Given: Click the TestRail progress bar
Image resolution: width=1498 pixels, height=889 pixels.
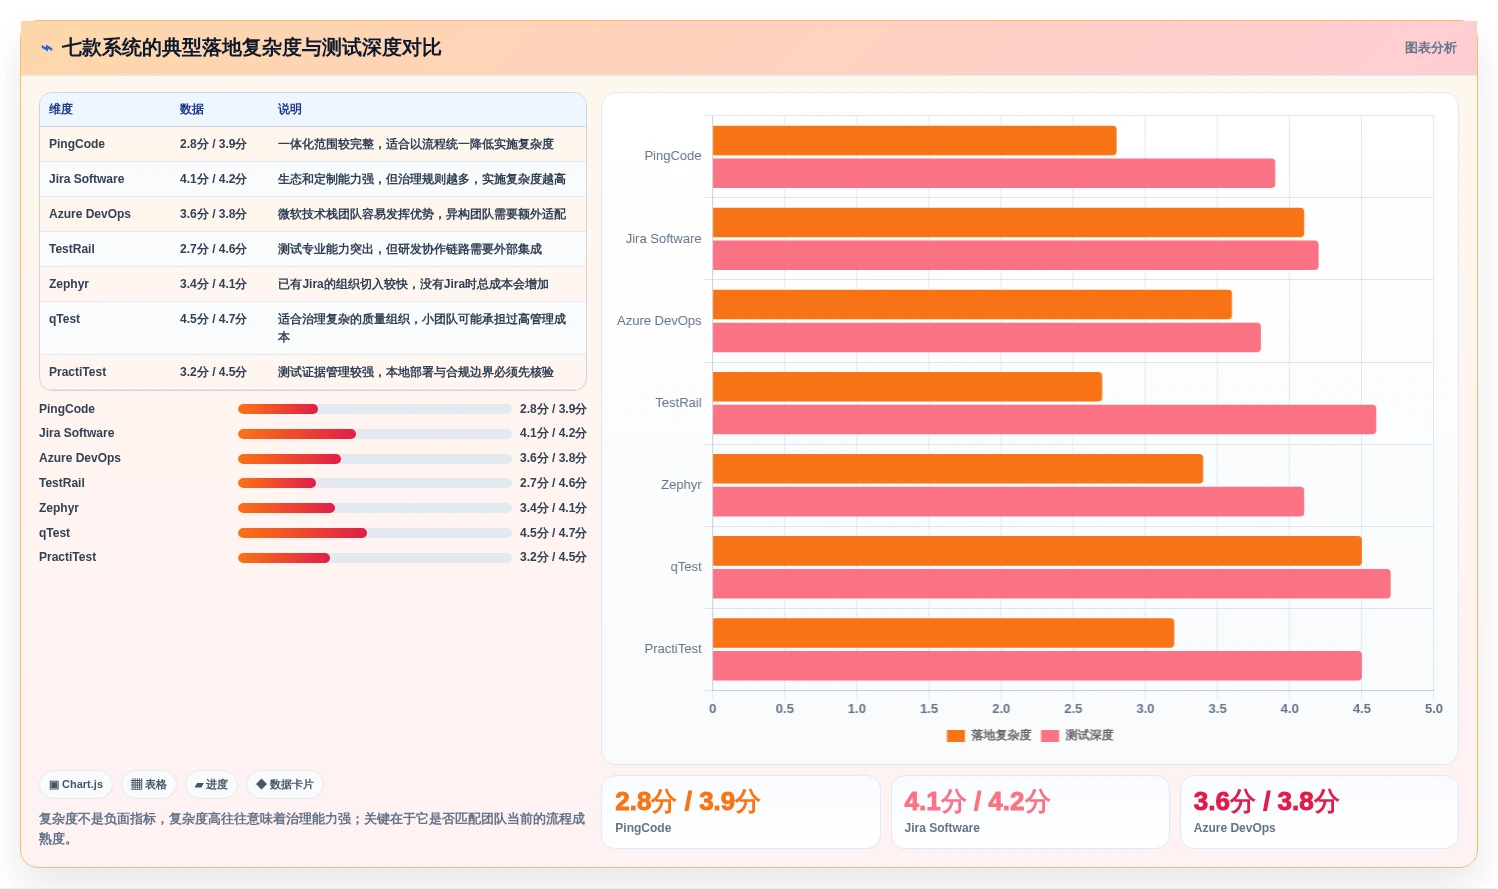Looking at the screenshot, I should [375, 483].
